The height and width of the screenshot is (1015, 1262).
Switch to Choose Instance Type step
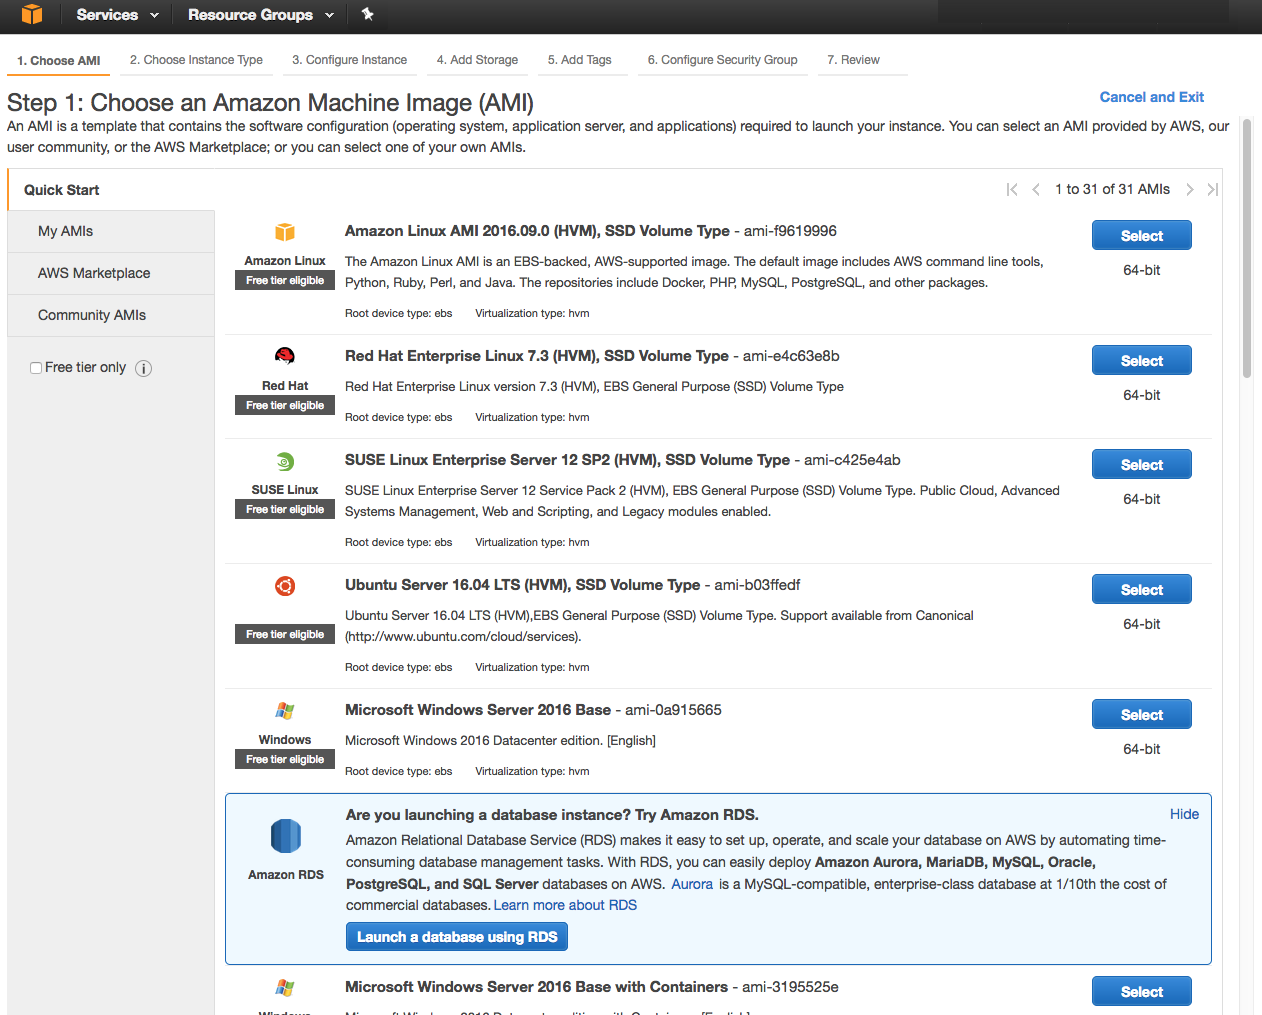click(196, 60)
